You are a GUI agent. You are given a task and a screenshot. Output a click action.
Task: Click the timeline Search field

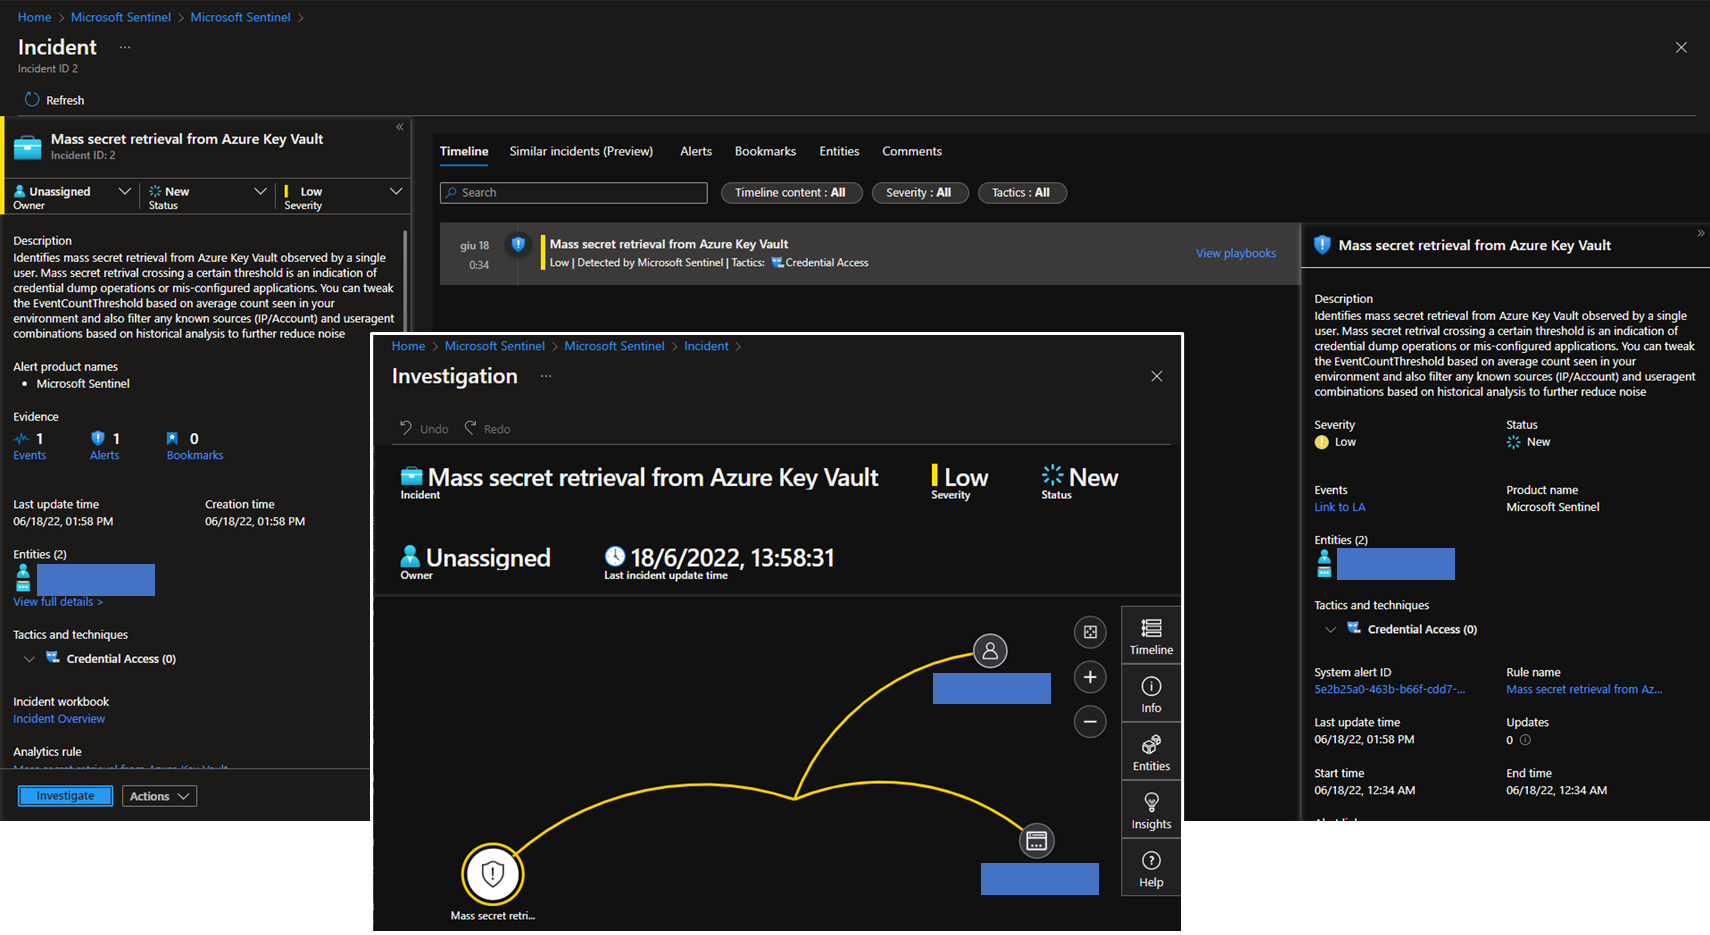574,193
